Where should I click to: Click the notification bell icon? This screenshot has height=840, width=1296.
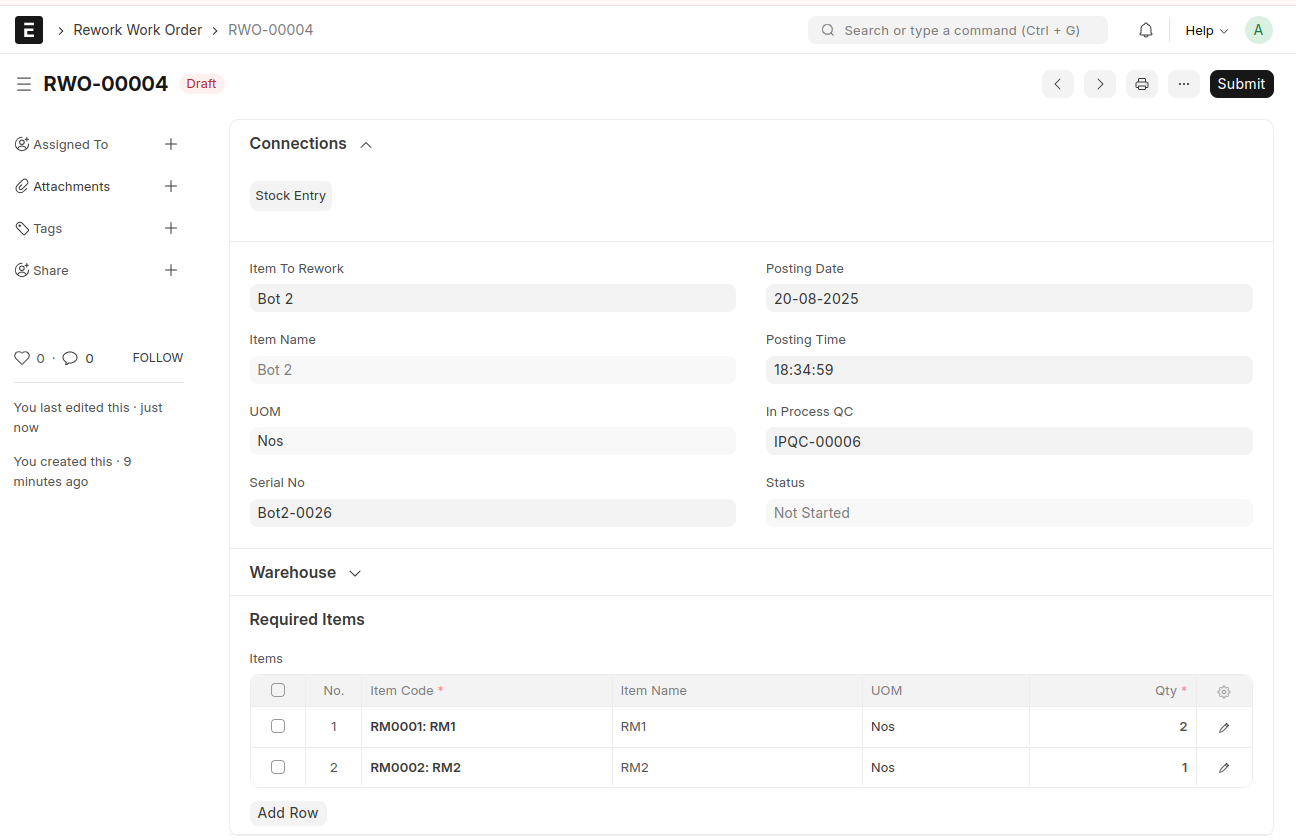pos(1146,30)
